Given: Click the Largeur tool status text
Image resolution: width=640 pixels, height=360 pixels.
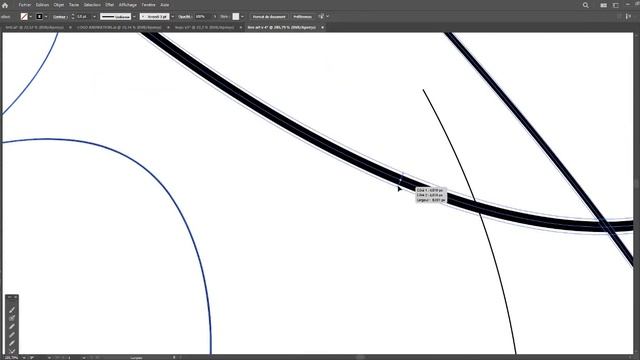Looking at the screenshot, I should pyautogui.click(x=136, y=358).
